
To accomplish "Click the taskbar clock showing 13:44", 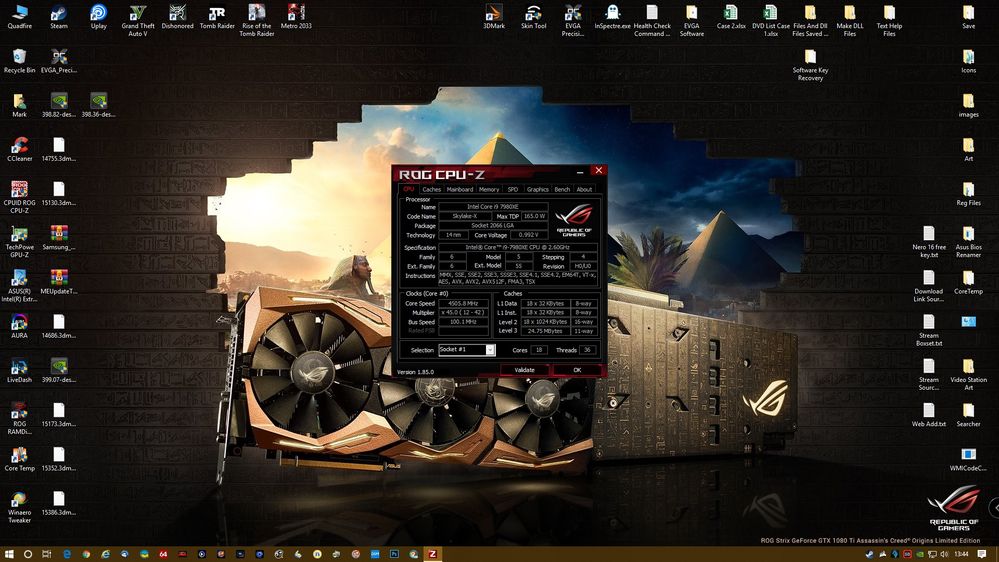I will (961, 554).
